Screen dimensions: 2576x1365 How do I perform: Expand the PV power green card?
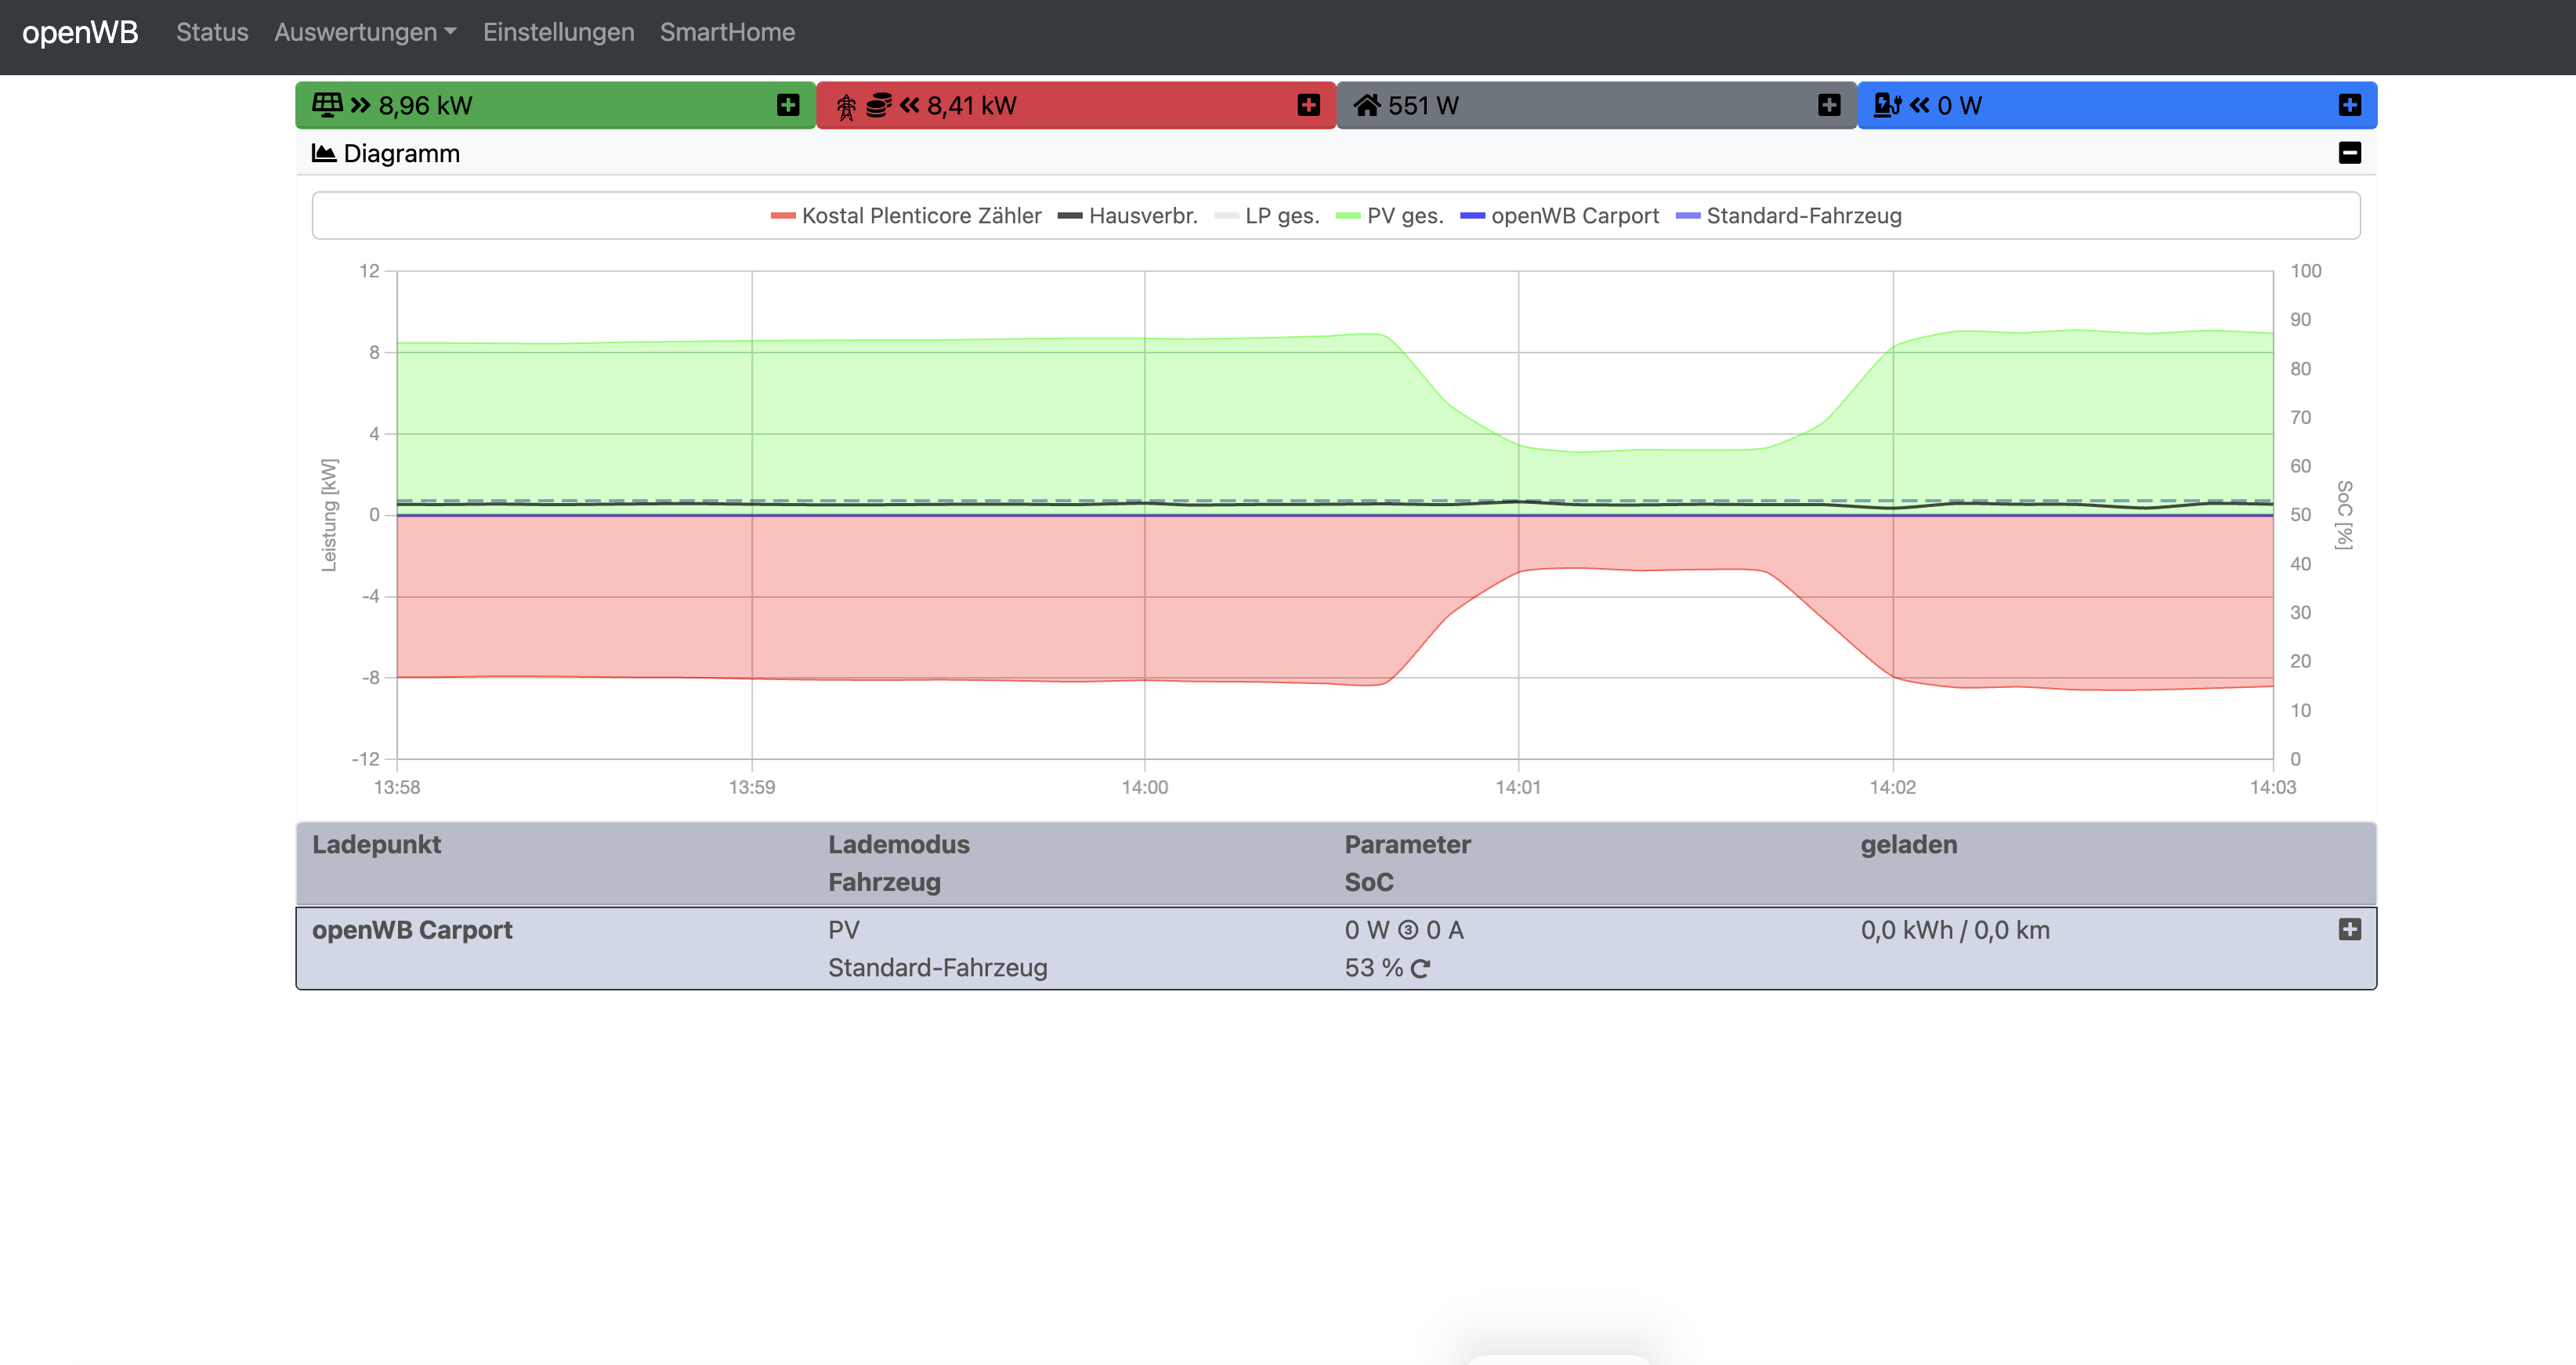(788, 105)
